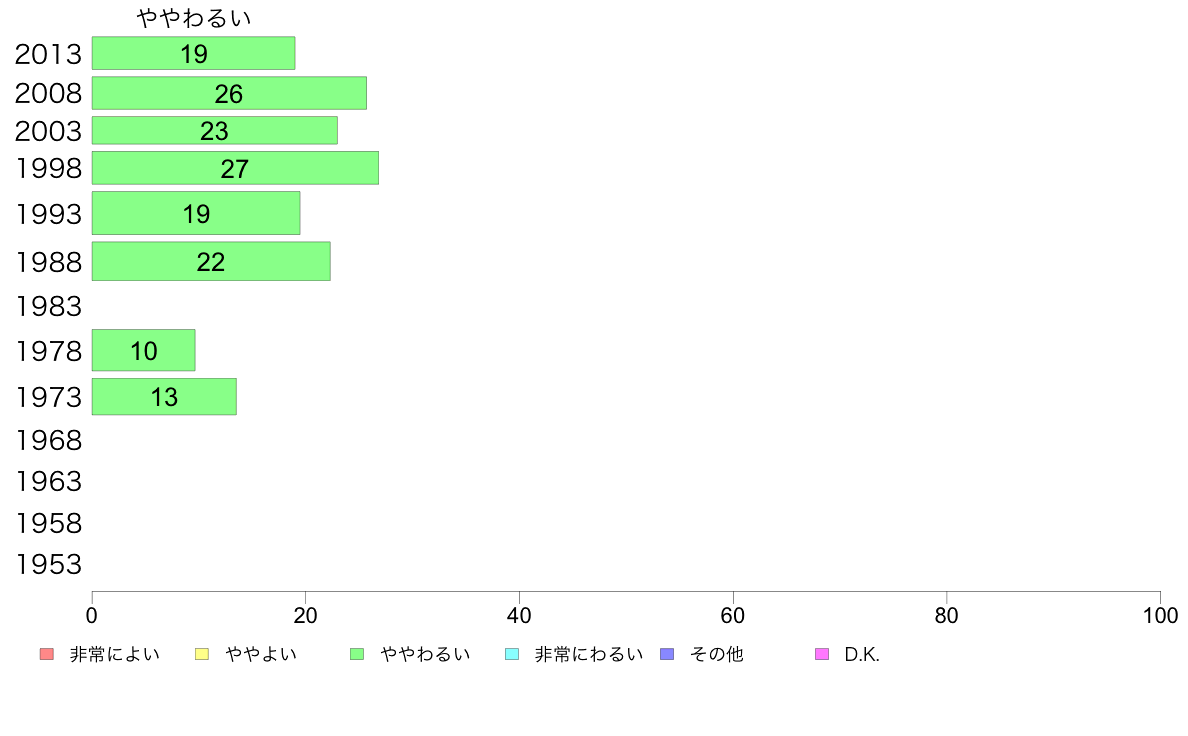The height and width of the screenshot is (736, 1188).
Task: Click the 1983 year axis label
Action: [x=48, y=306]
